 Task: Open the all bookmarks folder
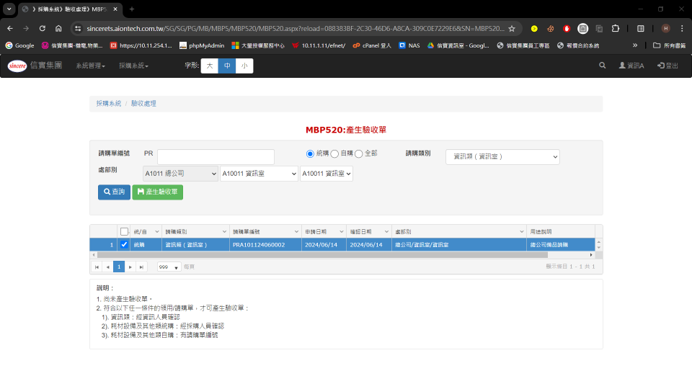pyautogui.click(x=669, y=45)
